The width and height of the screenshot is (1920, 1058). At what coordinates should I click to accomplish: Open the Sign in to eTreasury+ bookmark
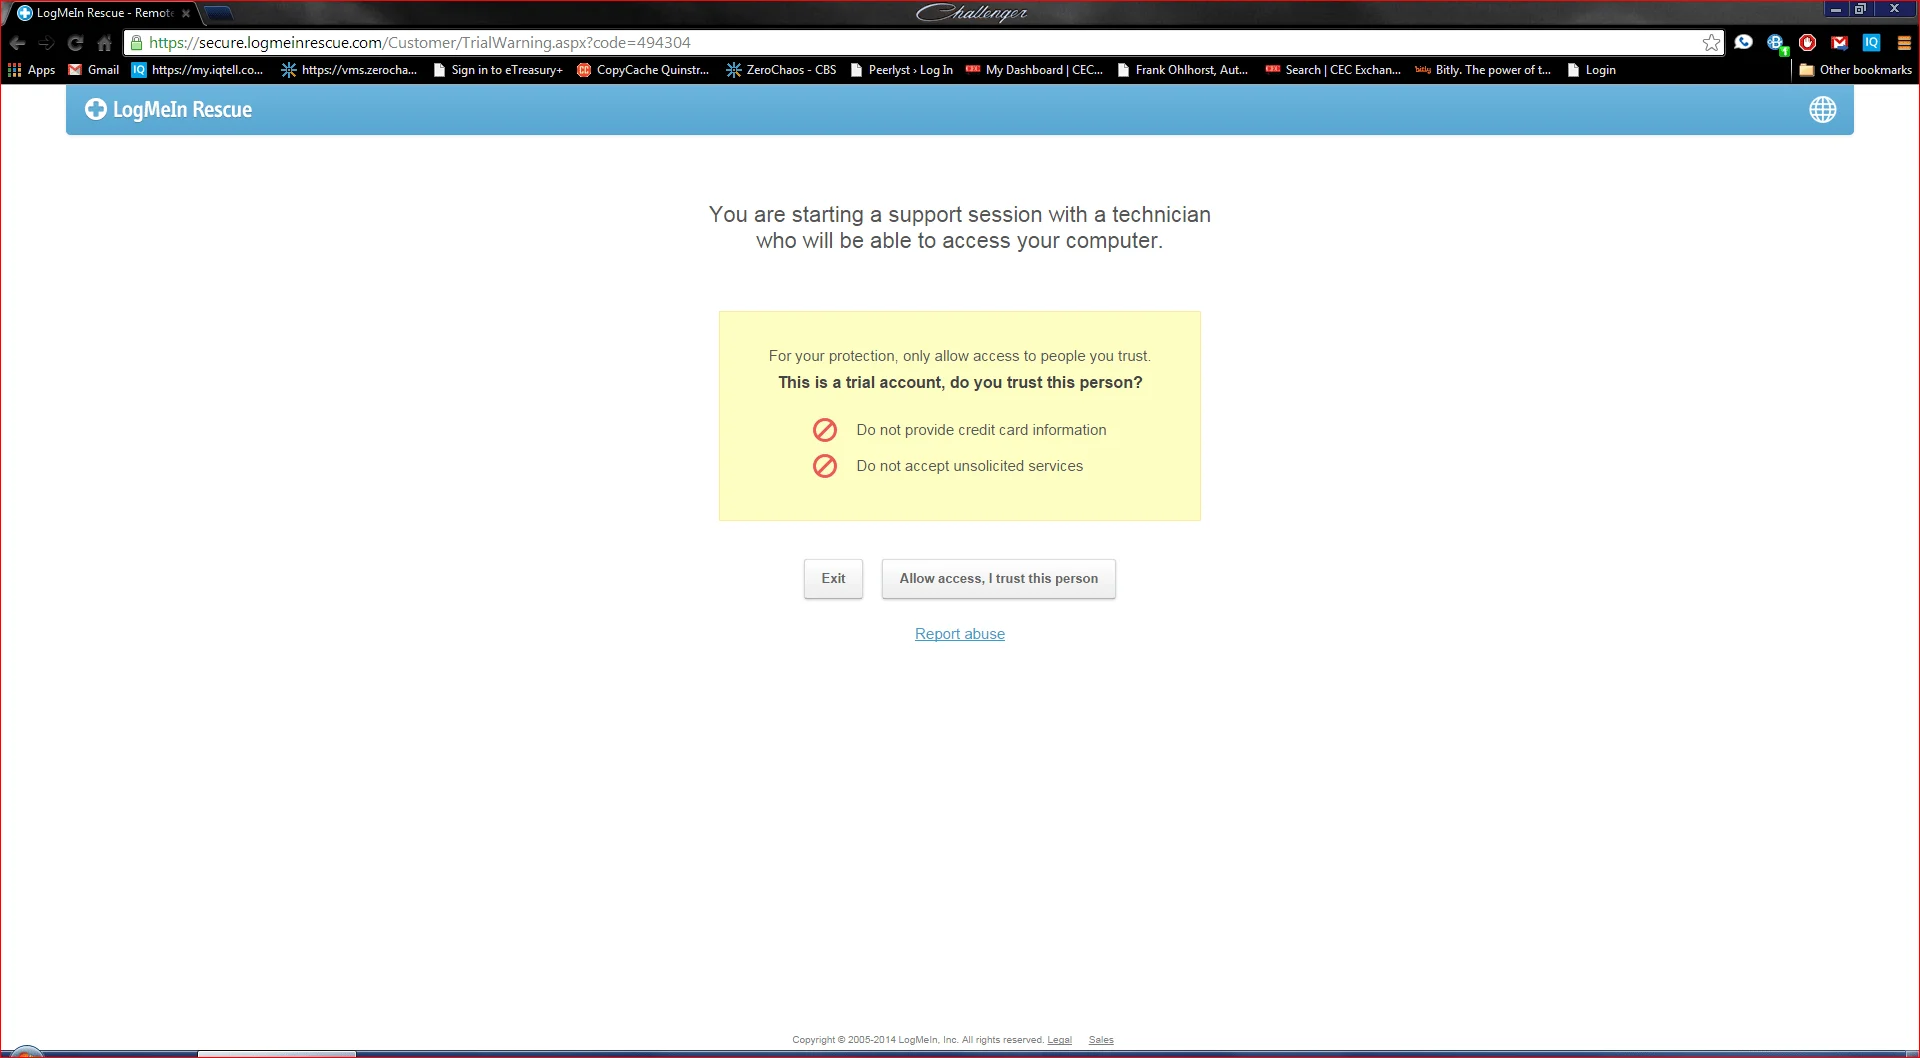(x=497, y=70)
